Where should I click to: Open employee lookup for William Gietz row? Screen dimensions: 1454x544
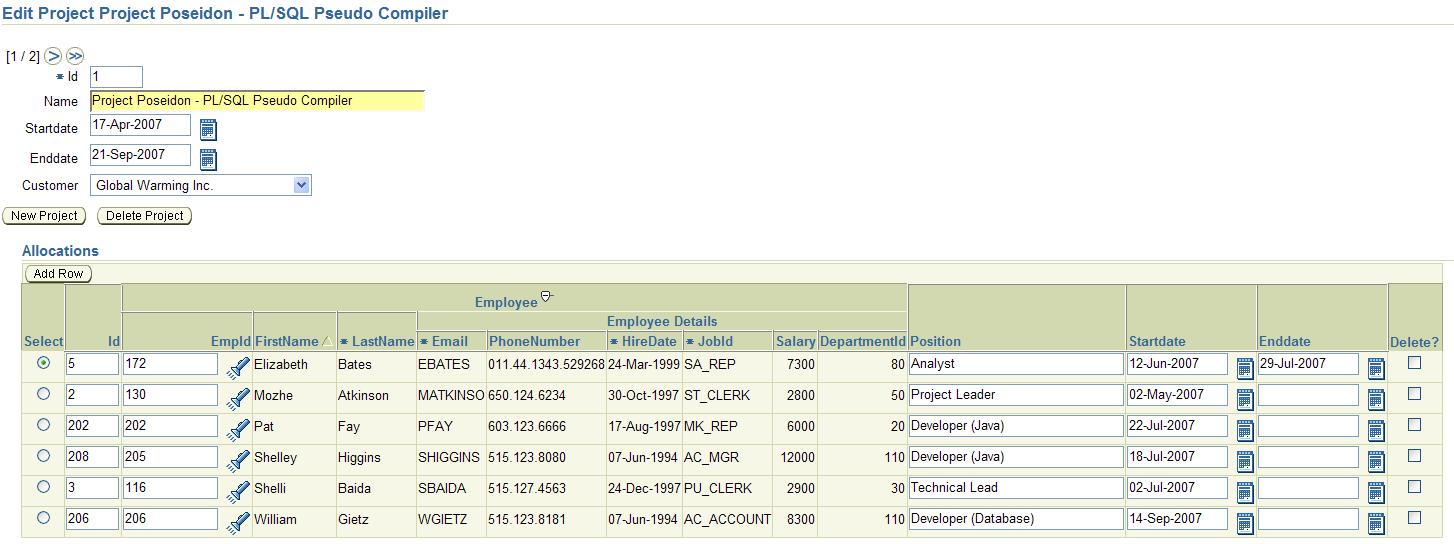237,523
